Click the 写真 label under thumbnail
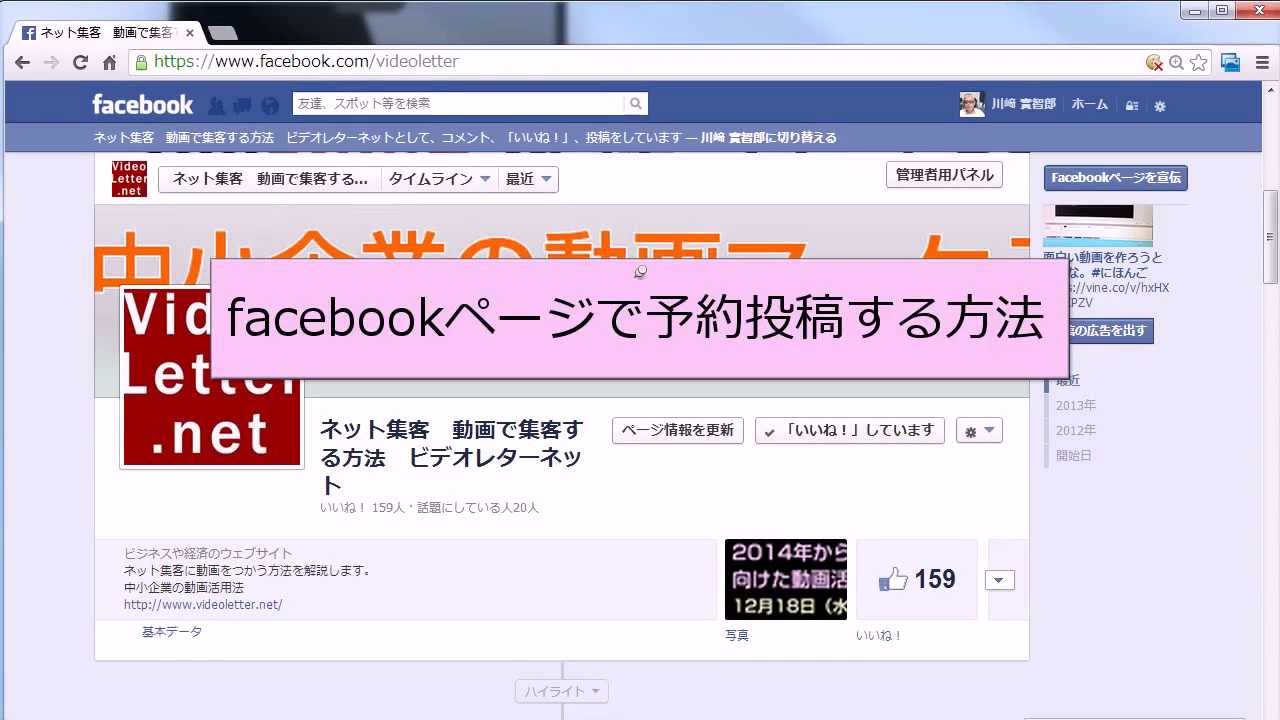 click(x=737, y=636)
